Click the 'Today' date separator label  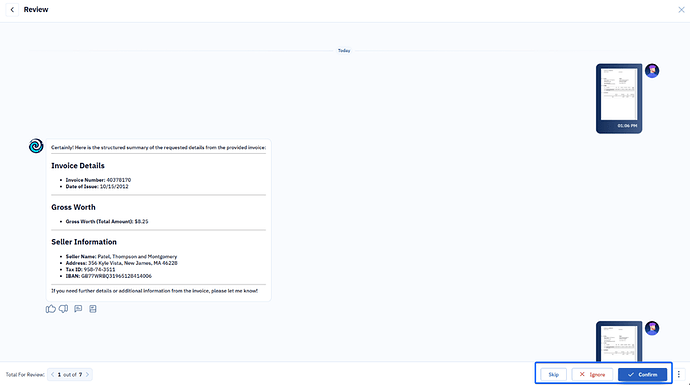click(x=344, y=51)
